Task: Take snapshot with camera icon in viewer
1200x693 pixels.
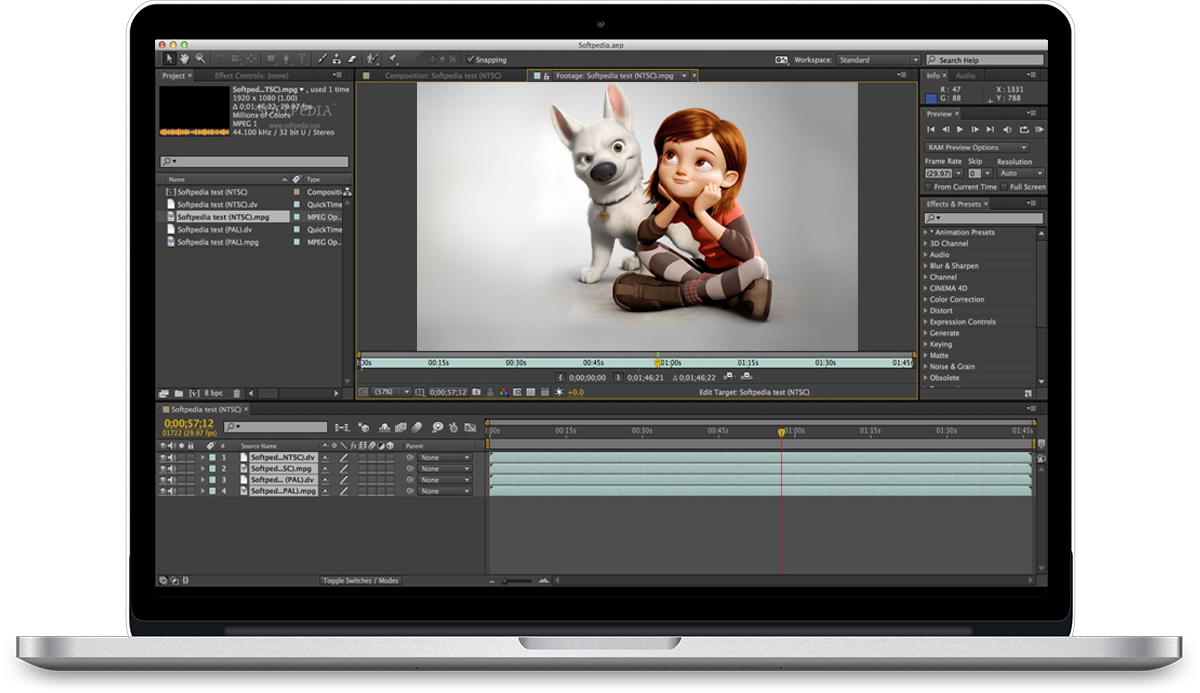Action: tap(476, 392)
